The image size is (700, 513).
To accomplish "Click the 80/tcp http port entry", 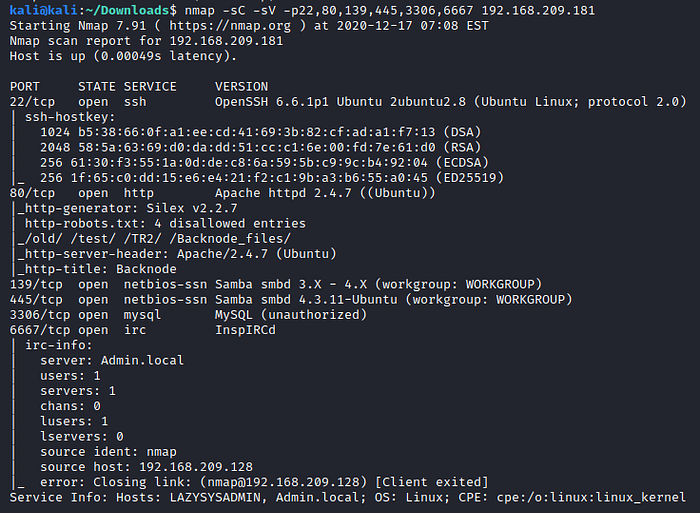I will pyautogui.click(x=60, y=193).
